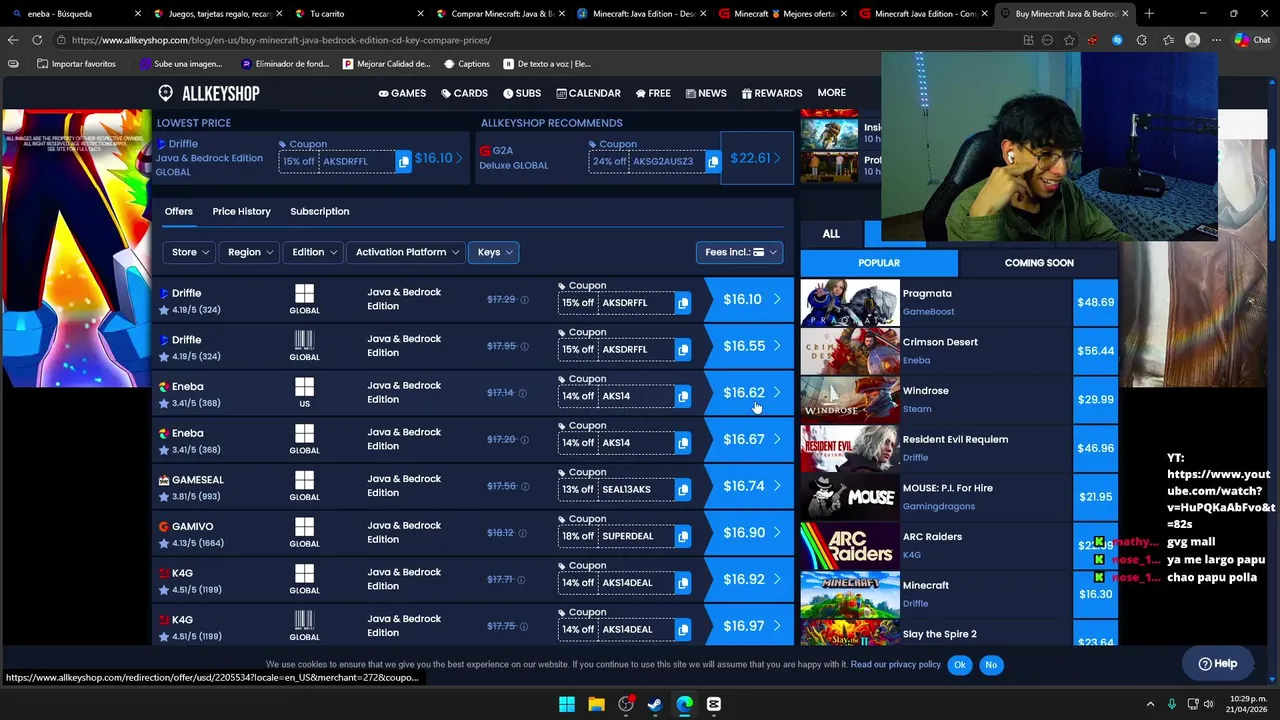Open the Windows Start menu
The width and height of the screenshot is (1280, 720).
(x=567, y=704)
